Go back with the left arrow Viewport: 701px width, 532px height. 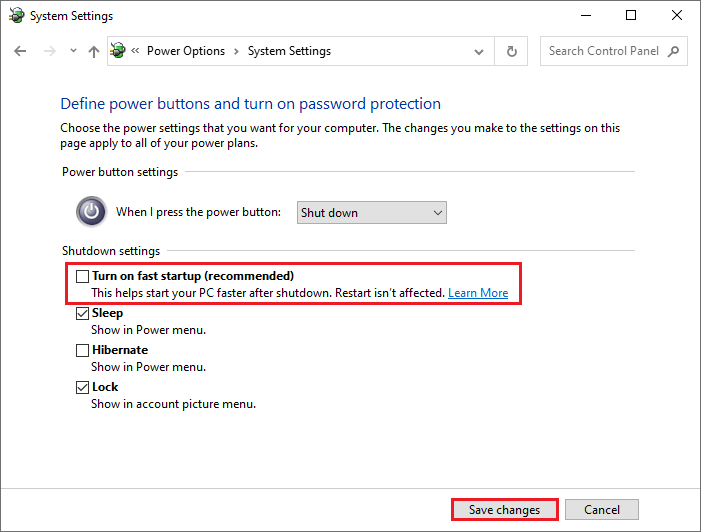pyautogui.click(x=20, y=51)
